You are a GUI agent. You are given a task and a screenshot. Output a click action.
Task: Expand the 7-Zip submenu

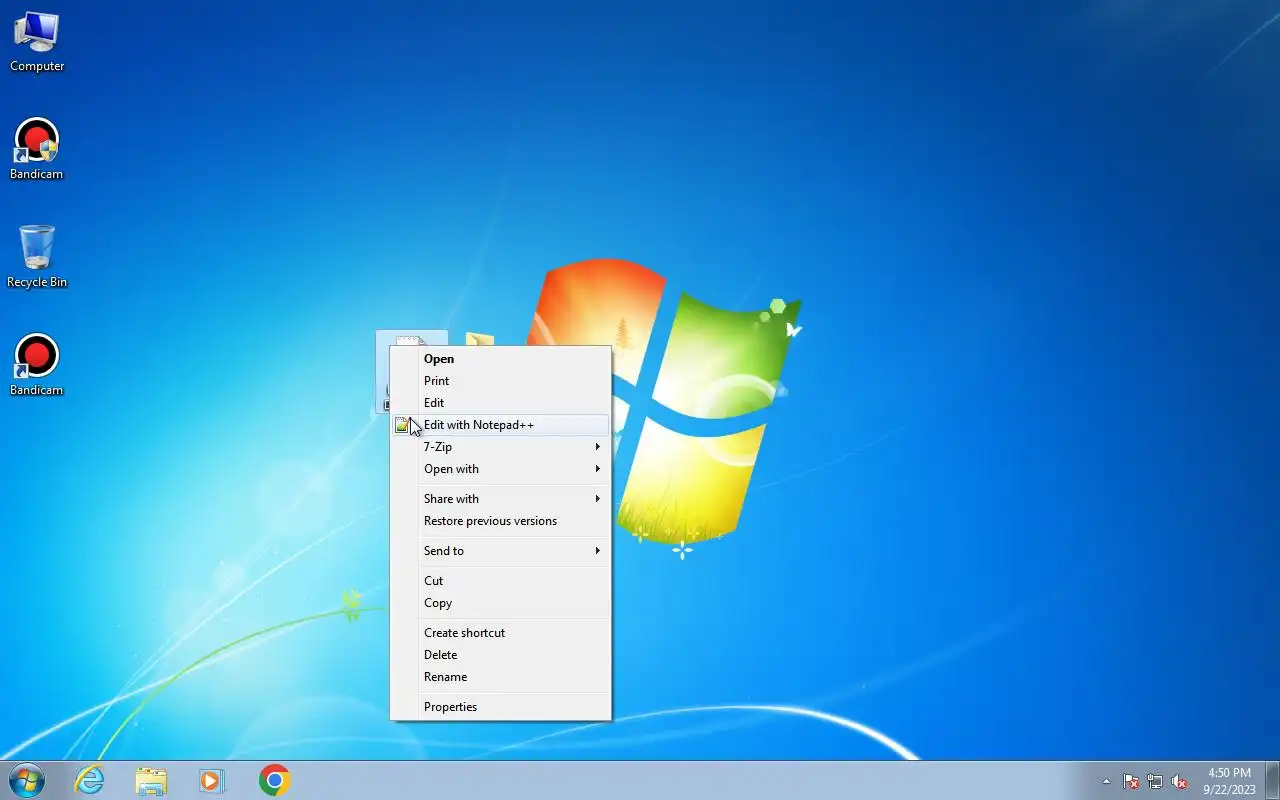[500, 447]
